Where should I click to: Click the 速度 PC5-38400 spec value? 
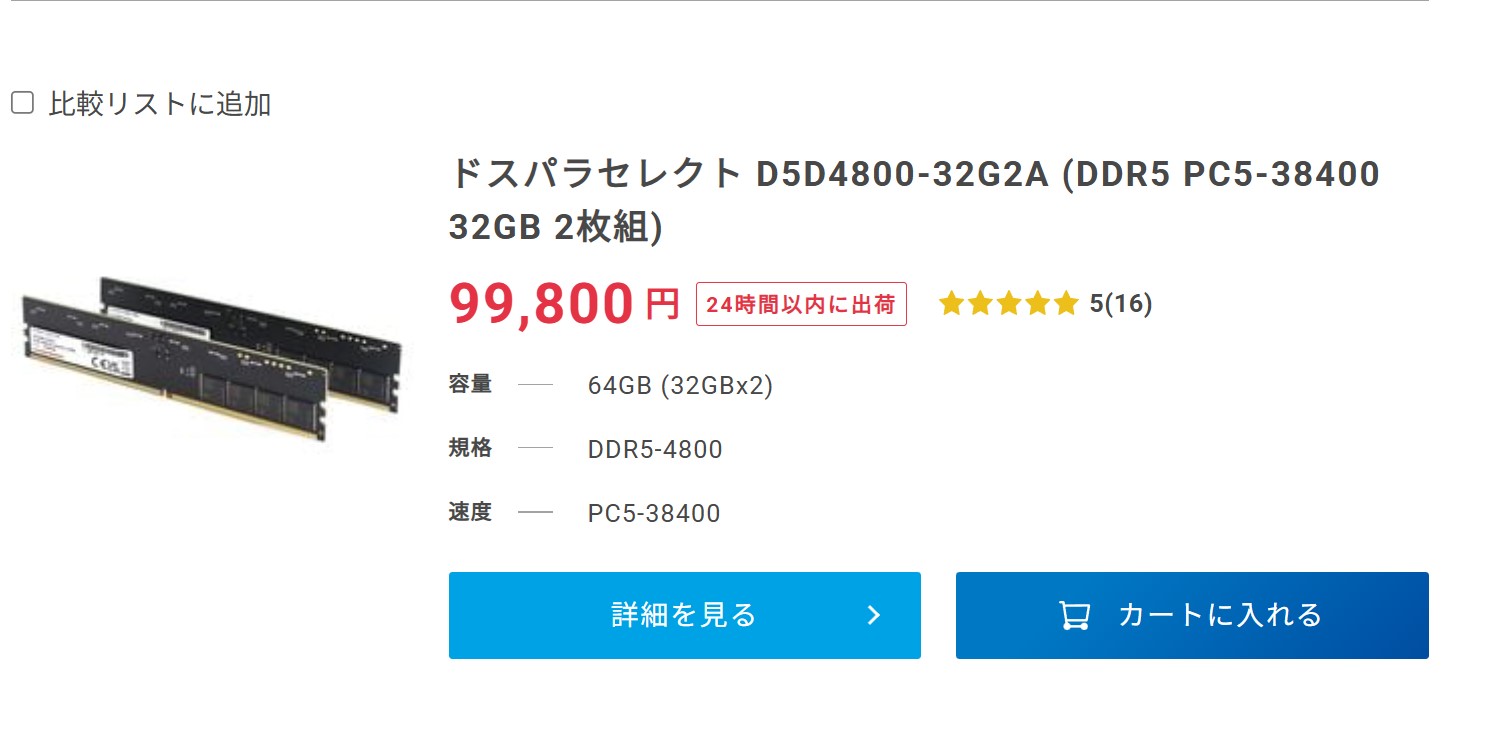(x=652, y=513)
